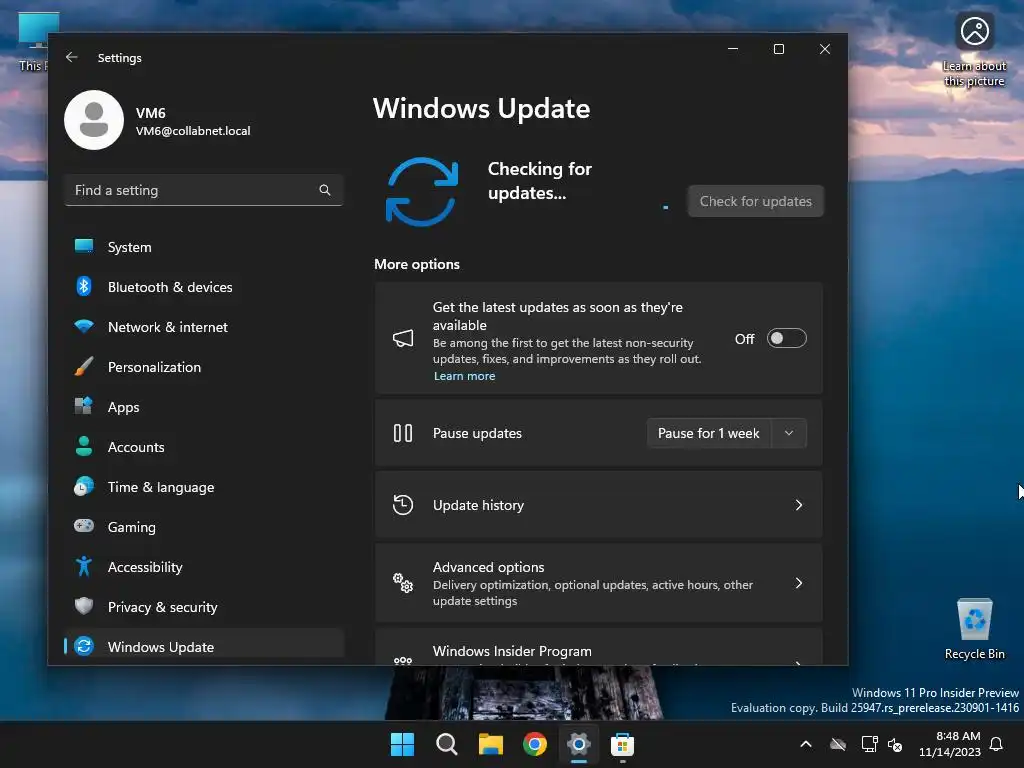
Task: Click the Settings gear taskbar icon
Action: 579,744
